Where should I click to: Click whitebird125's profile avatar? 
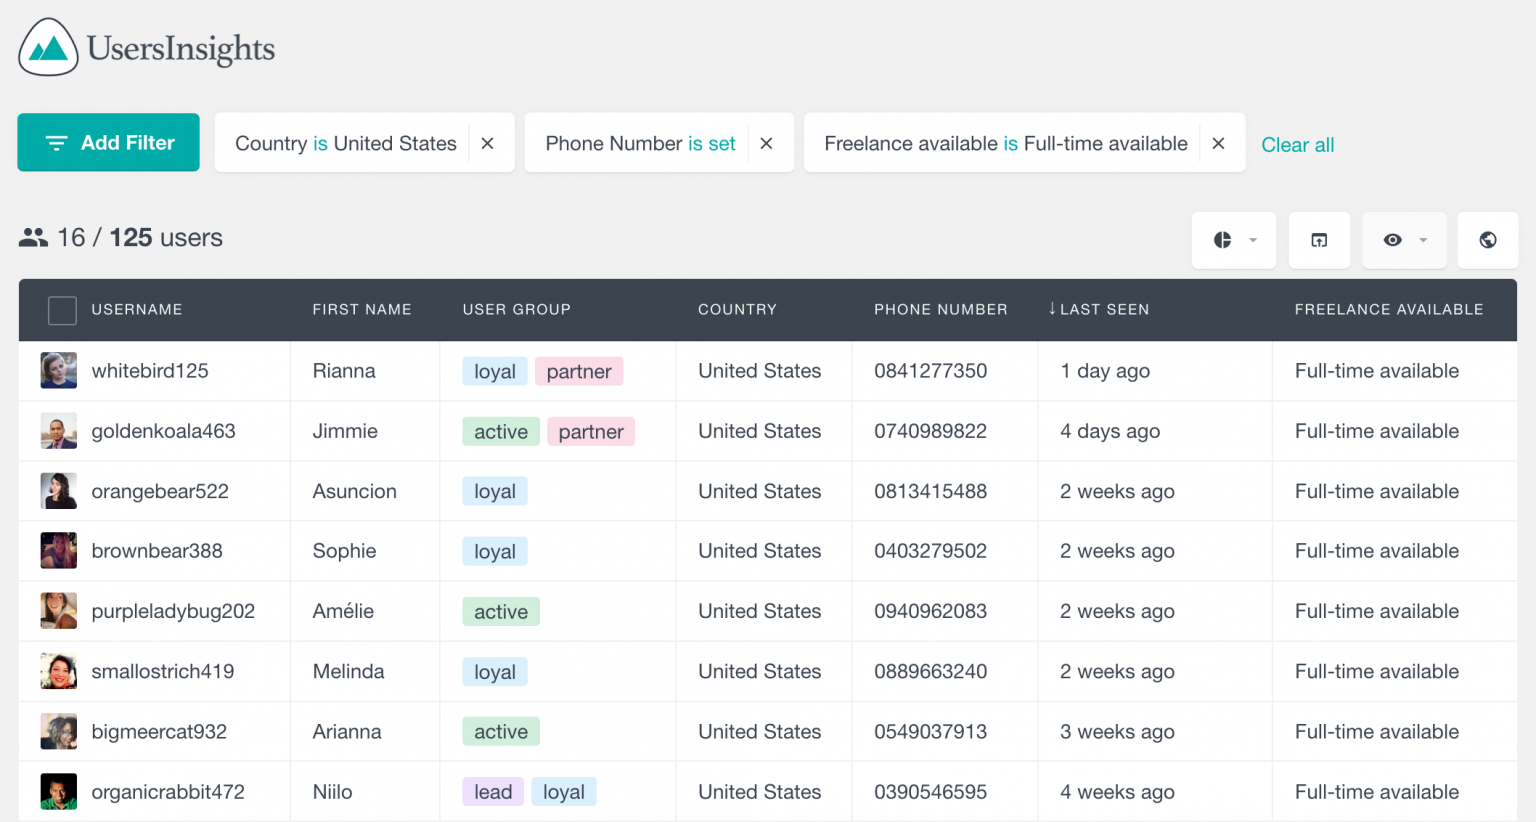[58, 370]
